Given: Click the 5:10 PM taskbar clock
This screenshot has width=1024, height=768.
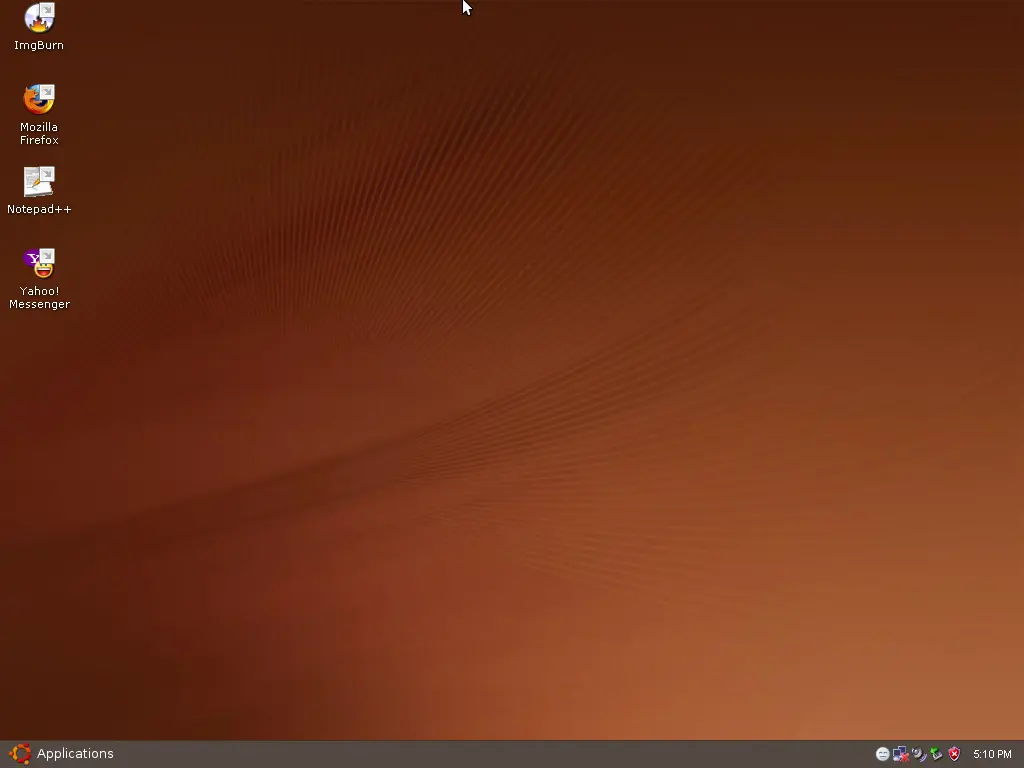Looking at the screenshot, I should pos(992,754).
